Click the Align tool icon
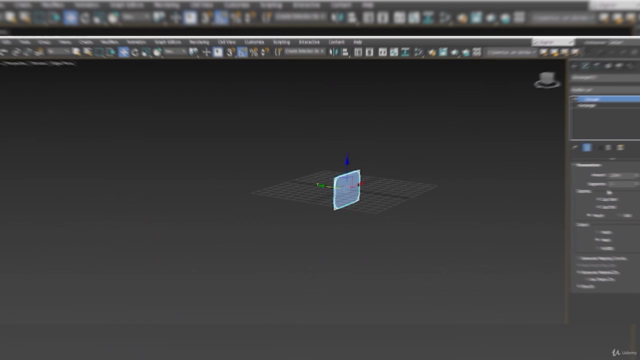Screen dimensions: 640x360 tap(345, 52)
